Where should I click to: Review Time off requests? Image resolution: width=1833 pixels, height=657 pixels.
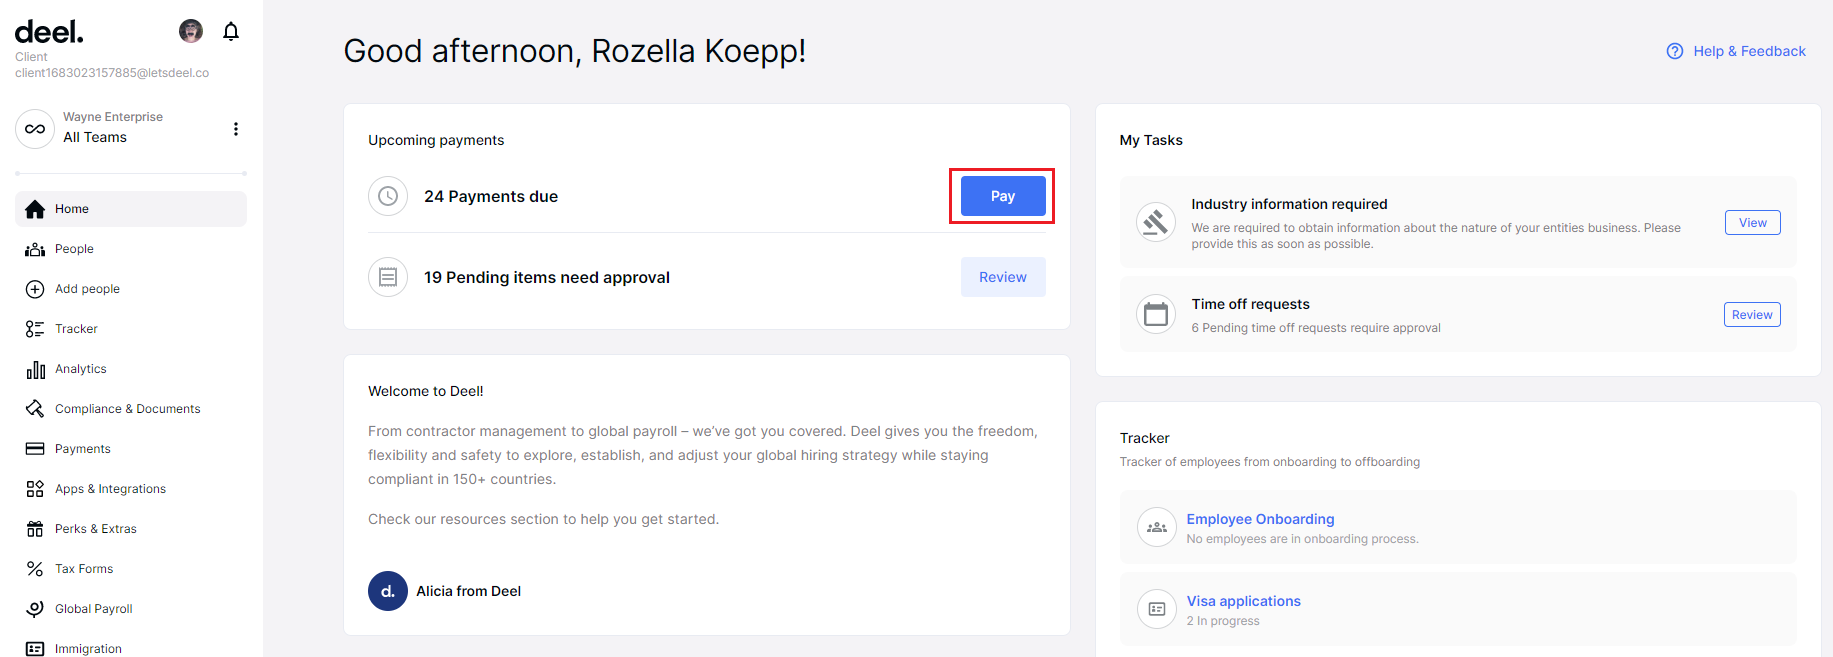1752,315
